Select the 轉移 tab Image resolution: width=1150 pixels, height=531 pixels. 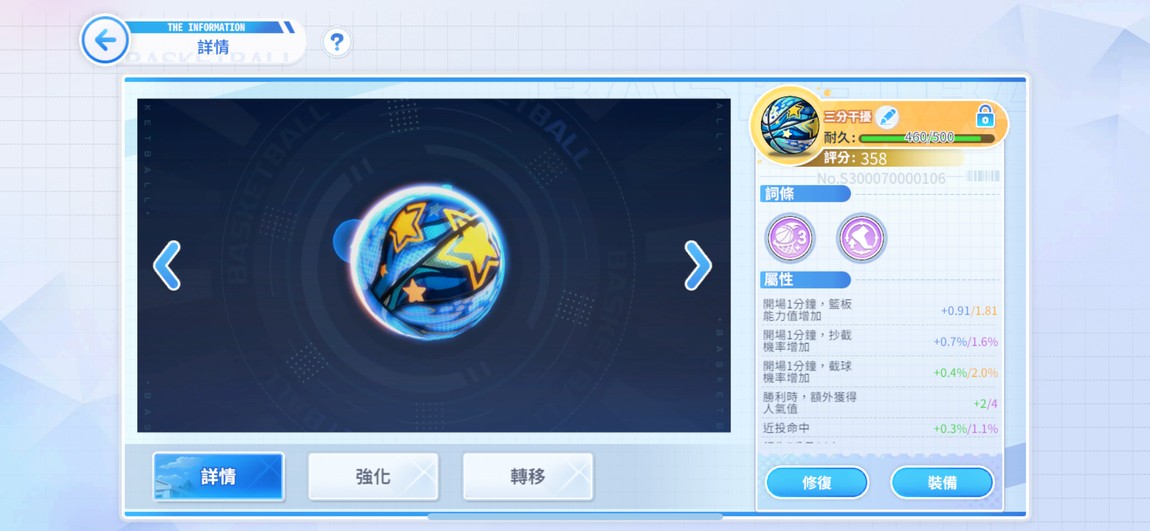click(x=528, y=477)
